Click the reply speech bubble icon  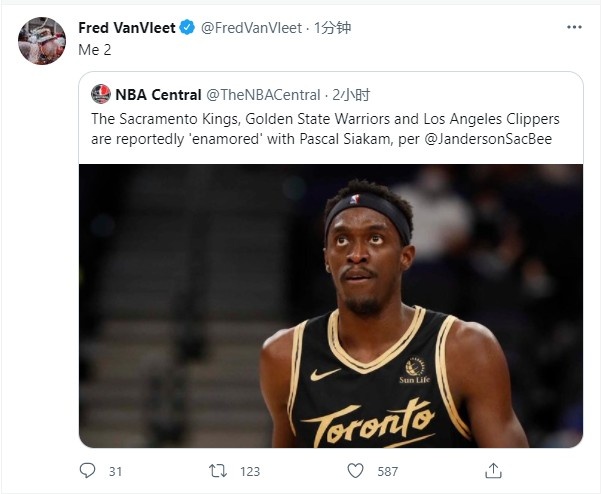(x=87, y=471)
